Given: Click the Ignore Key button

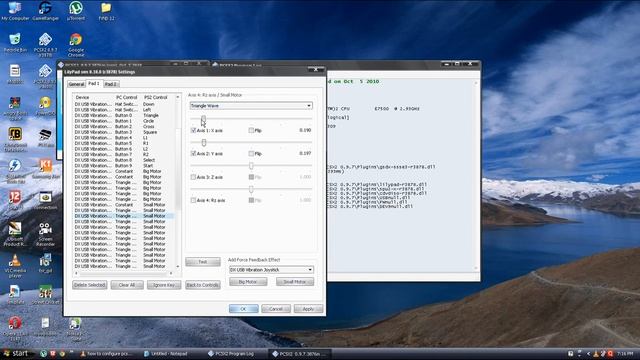Looking at the screenshot, I should (164, 285).
